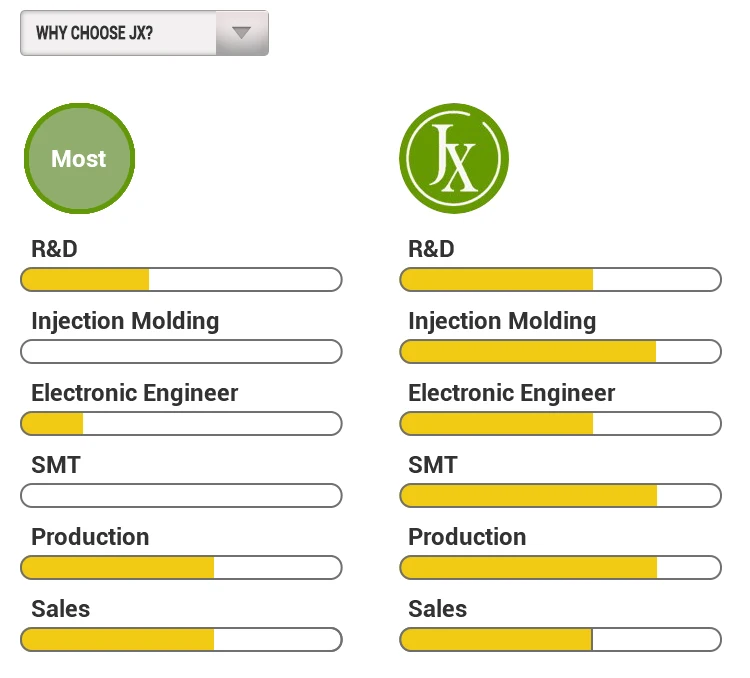This screenshot has width=750, height=678.
Task: Click the Production label under JX logo
Action: point(467,537)
